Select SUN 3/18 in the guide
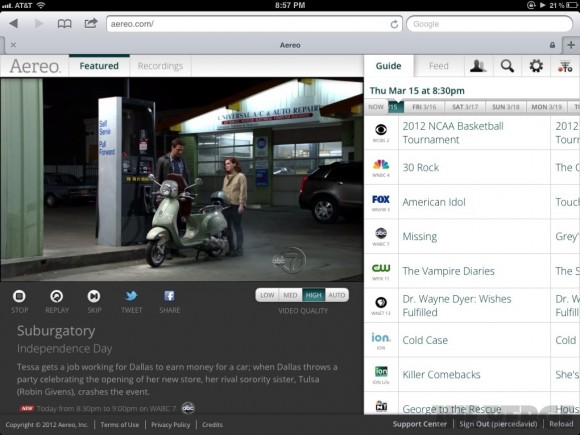580x435 pixels. coord(506,107)
